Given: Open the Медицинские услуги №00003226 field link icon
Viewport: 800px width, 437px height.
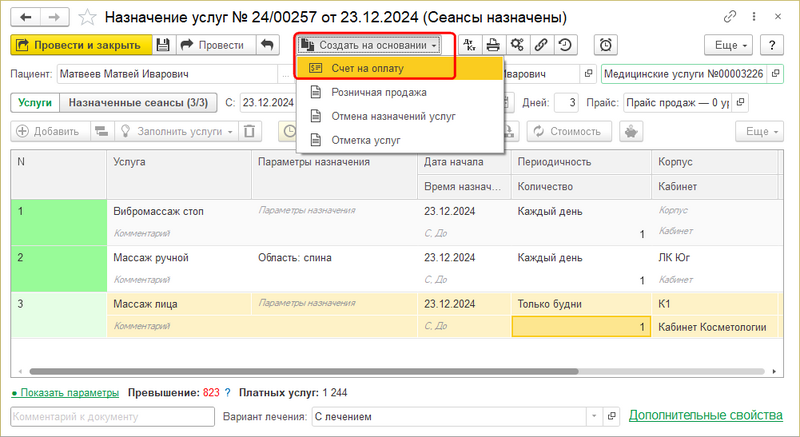Looking at the screenshot, I should (x=776, y=74).
